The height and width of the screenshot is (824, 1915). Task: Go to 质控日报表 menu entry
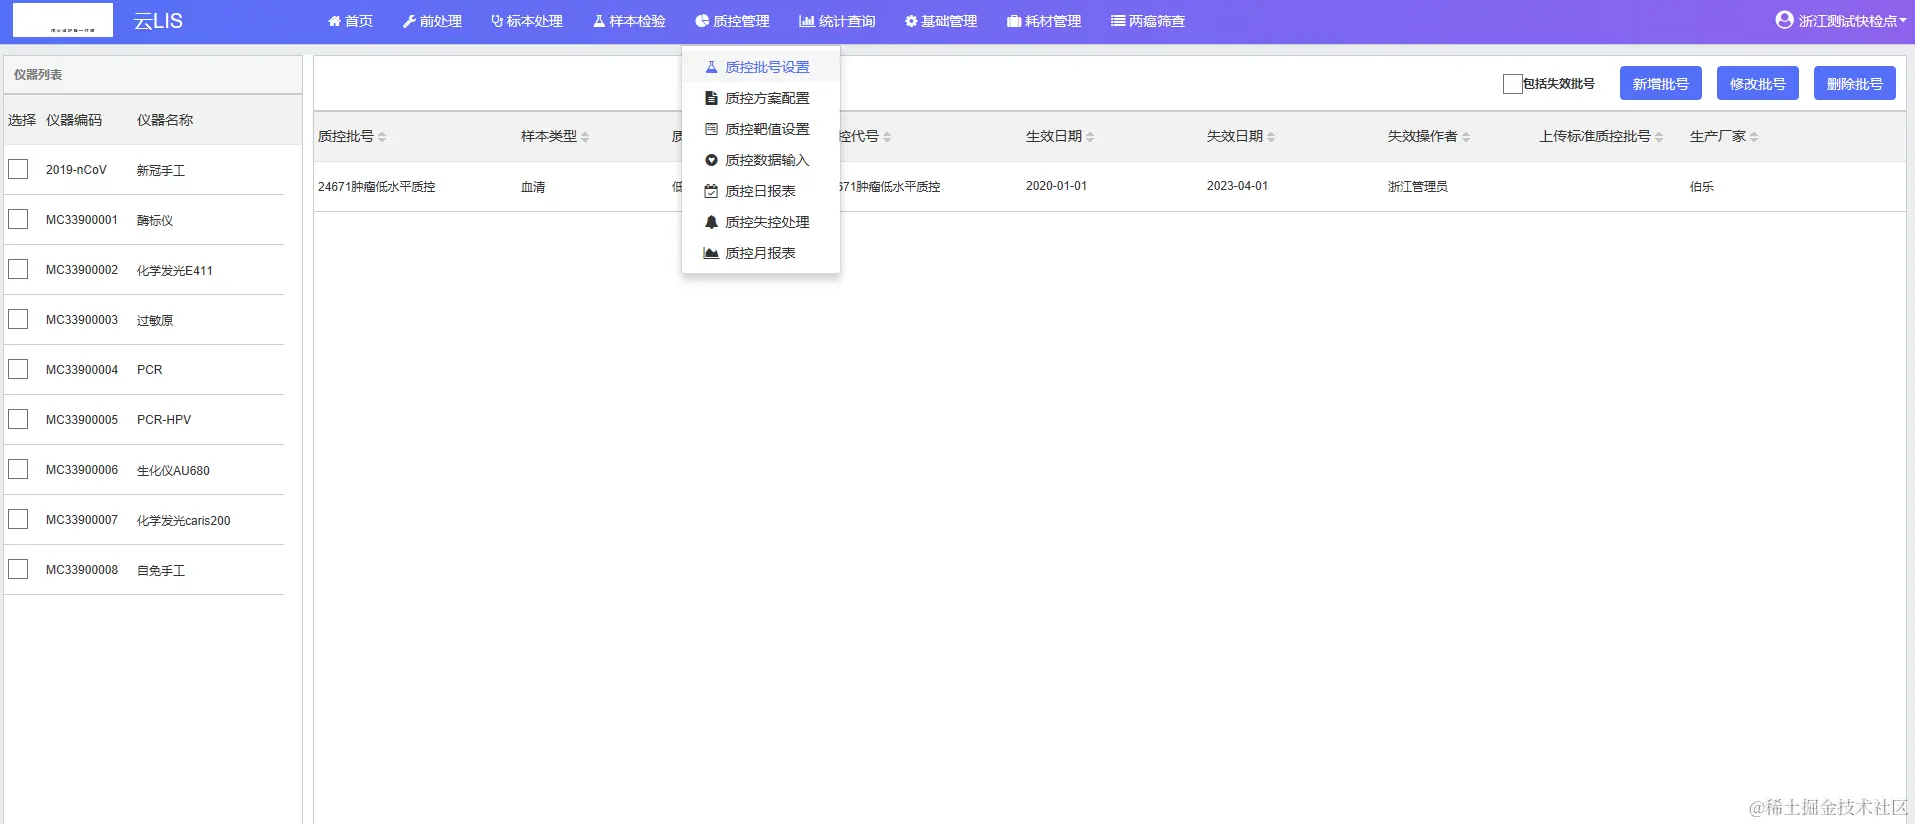pos(761,191)
